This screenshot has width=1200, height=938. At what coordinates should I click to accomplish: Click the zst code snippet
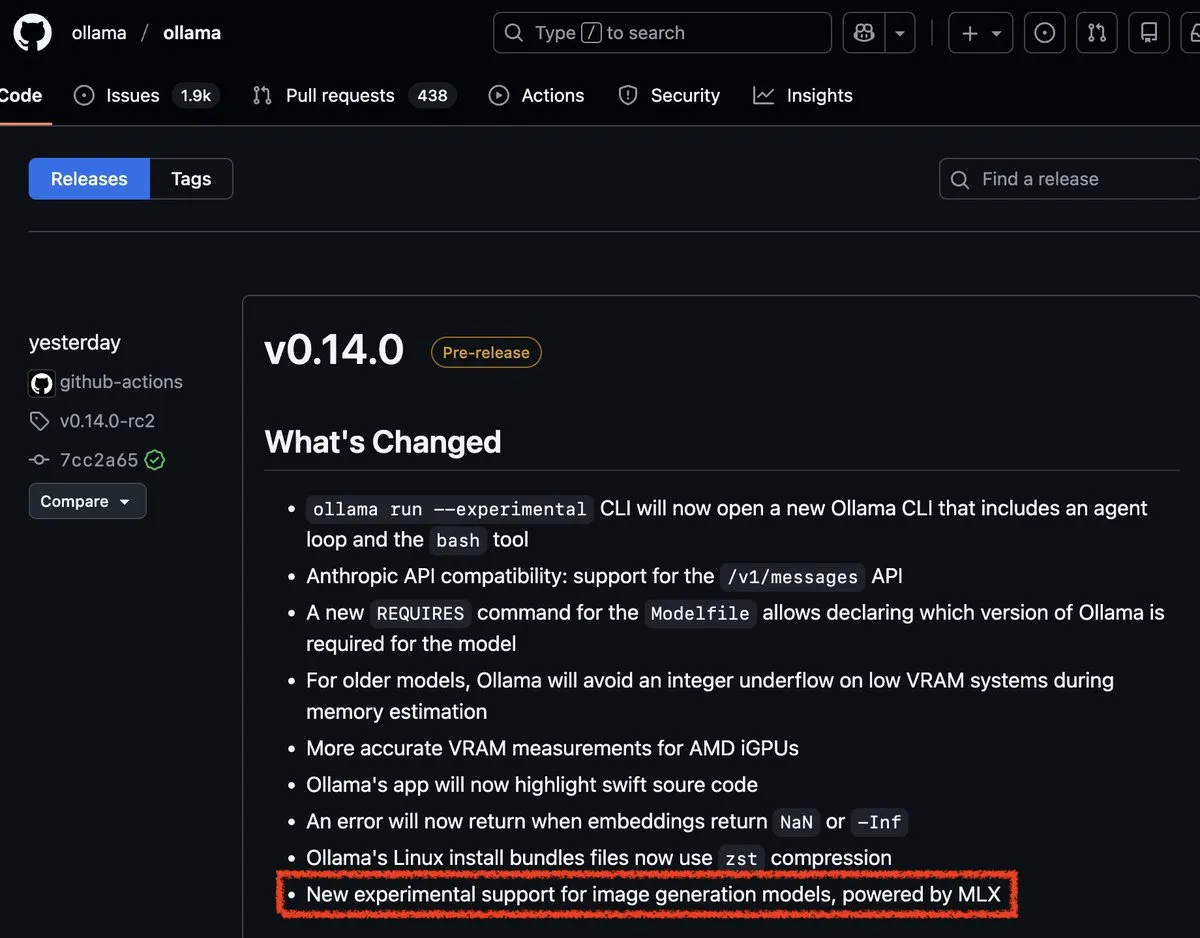742,858
